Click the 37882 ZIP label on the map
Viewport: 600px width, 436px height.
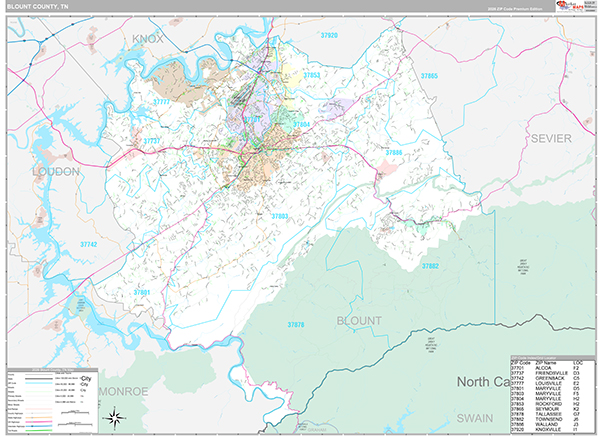coord(430,266)
